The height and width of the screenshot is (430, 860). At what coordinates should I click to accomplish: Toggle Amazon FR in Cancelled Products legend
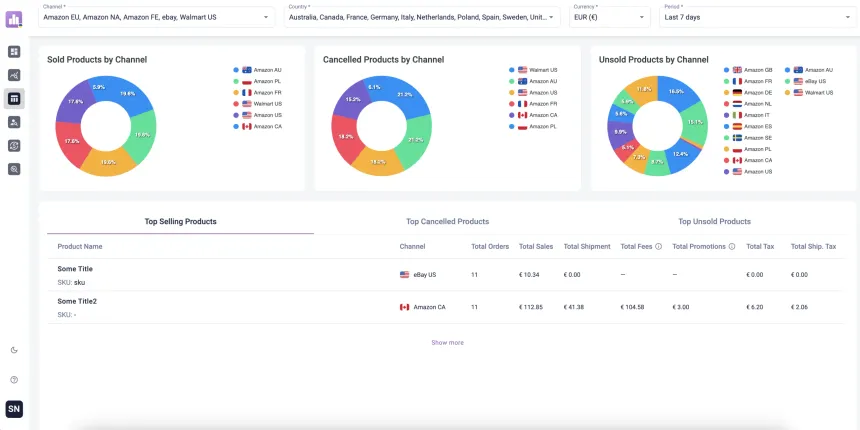click(x=533, y=104)
